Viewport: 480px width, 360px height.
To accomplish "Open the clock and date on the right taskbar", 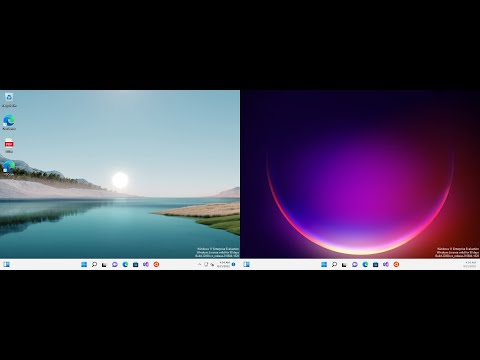I will coord(470,264).
